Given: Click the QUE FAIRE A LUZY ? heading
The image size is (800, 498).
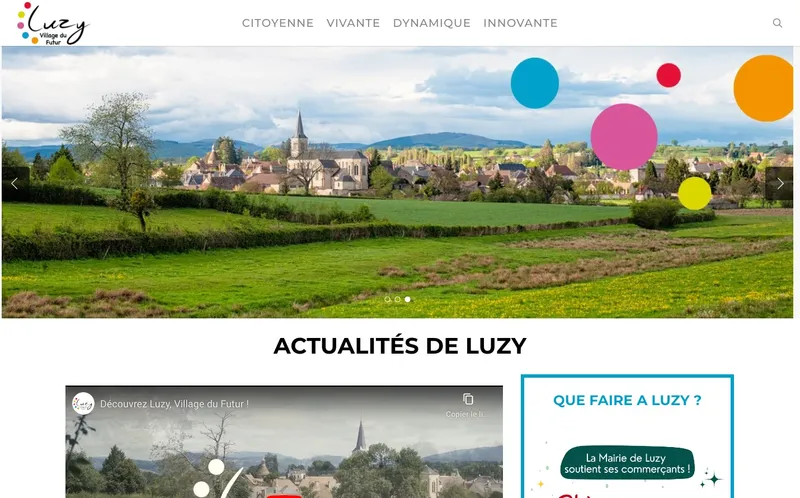Looking at the screenshot, I should (627, 401).
